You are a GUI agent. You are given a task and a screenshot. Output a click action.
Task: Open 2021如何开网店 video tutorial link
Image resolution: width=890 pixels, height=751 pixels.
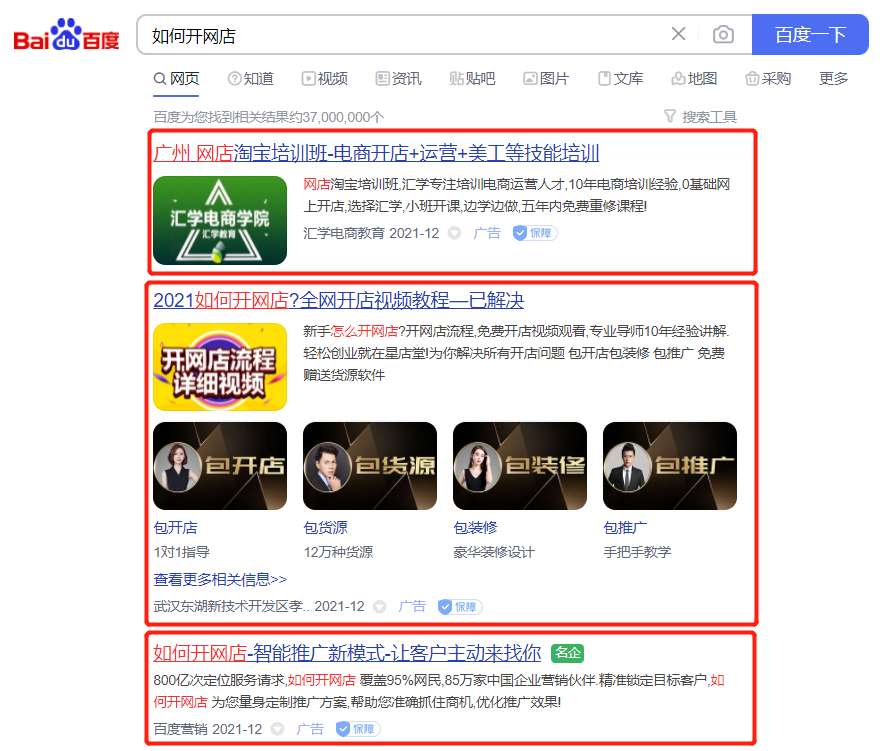pyautogui.click(x=338, y=301)
